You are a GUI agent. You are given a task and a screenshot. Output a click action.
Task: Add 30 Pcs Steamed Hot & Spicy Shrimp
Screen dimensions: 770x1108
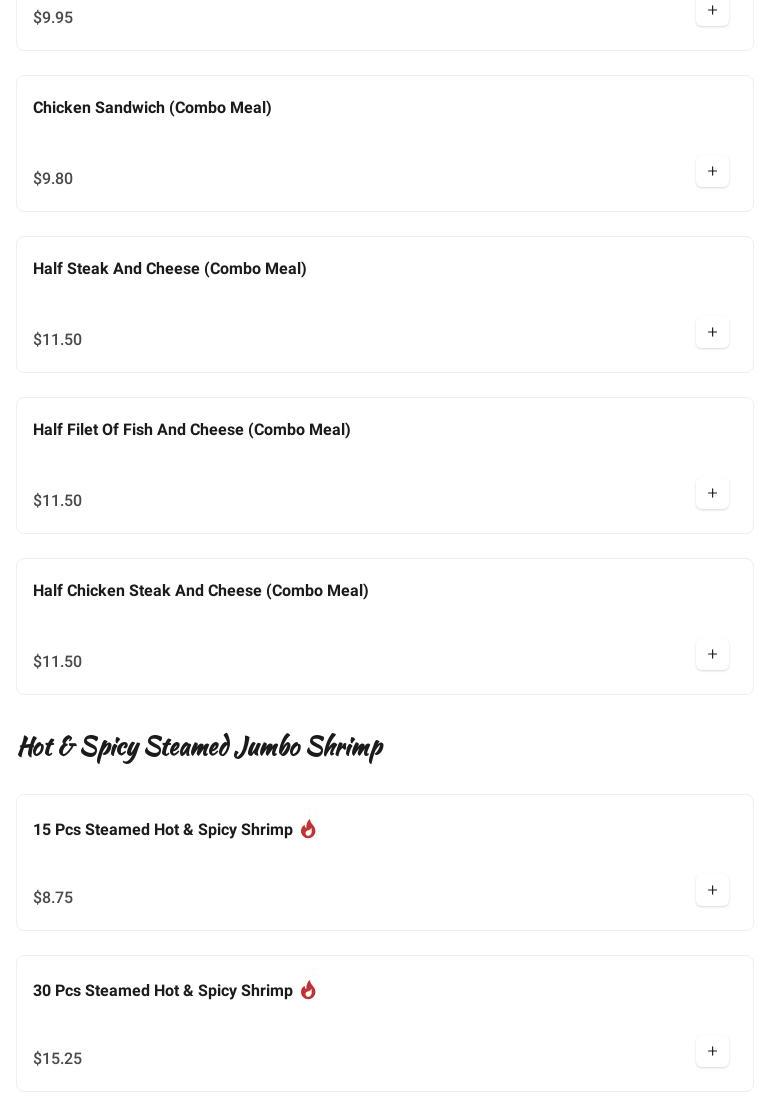click(x=712, y=1051)
